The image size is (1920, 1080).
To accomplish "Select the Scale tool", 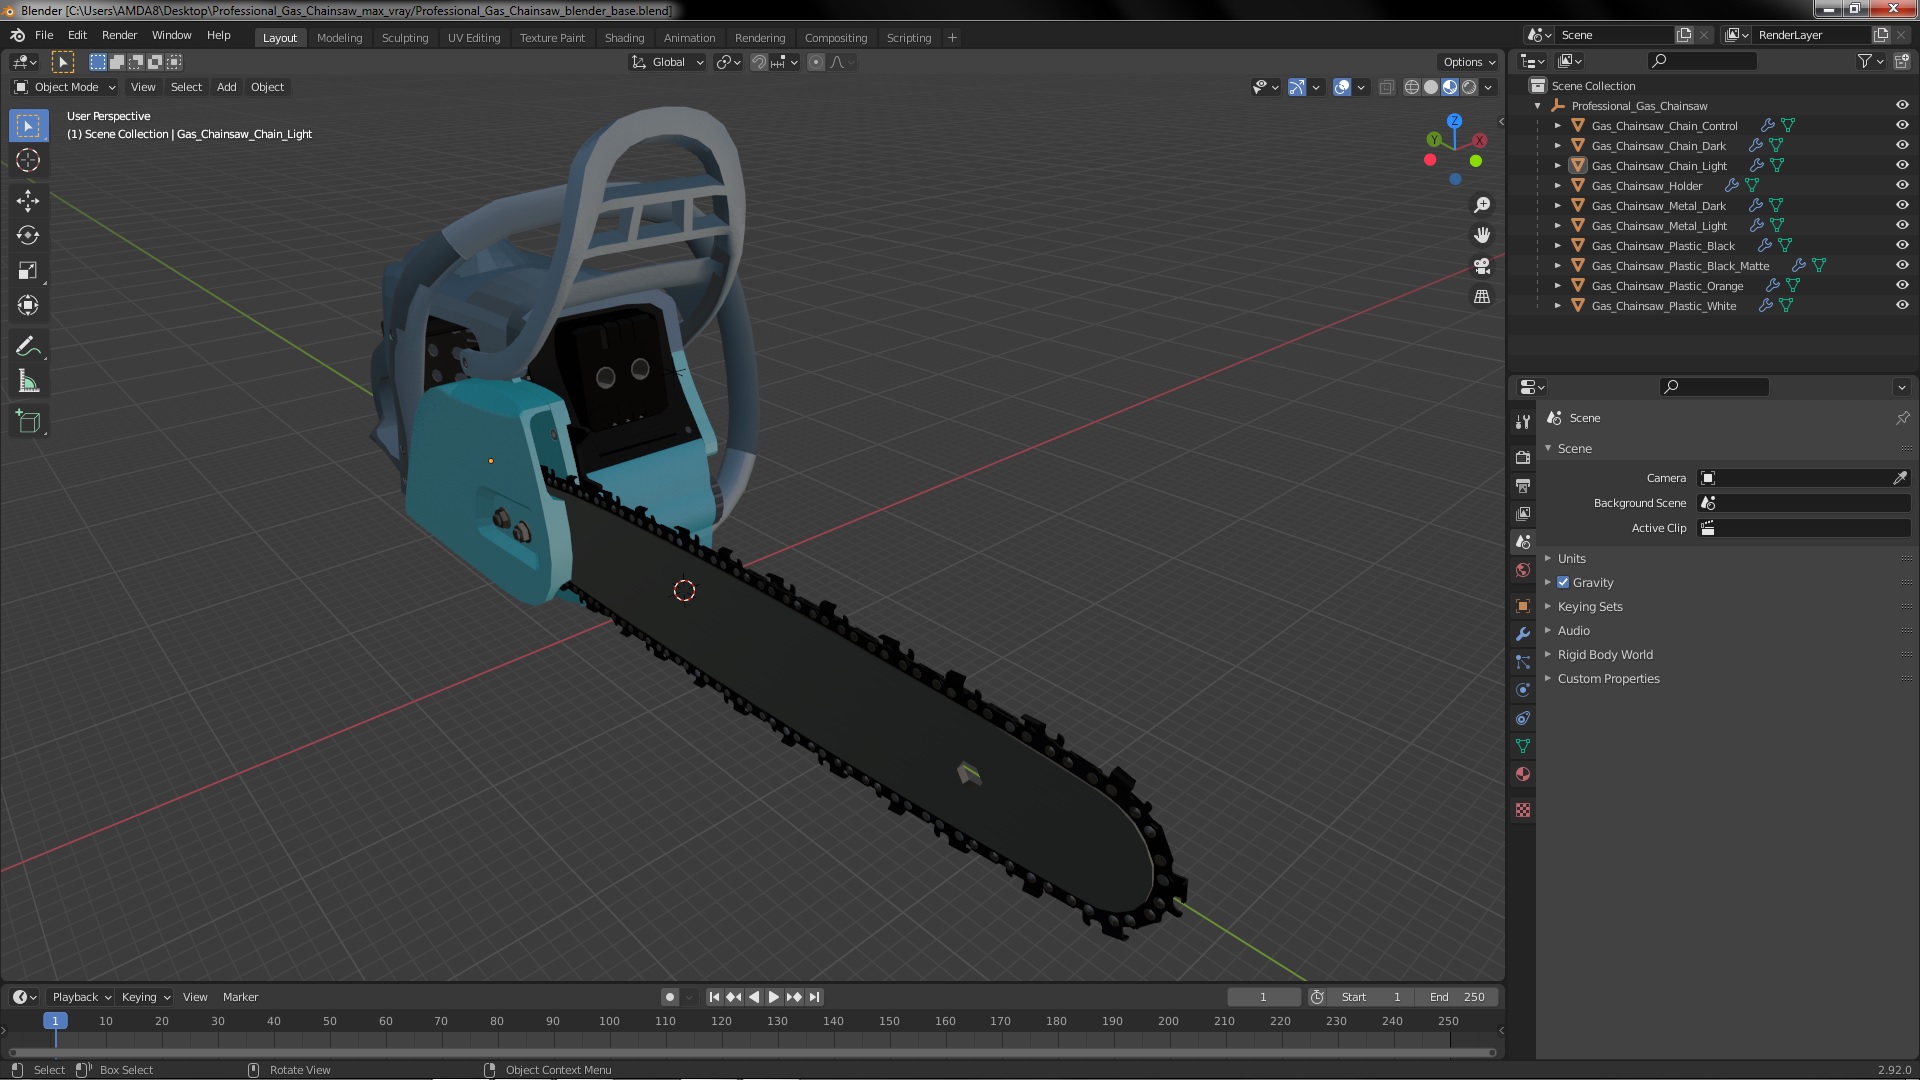I will pyautogui.click(x=28, y=271).
